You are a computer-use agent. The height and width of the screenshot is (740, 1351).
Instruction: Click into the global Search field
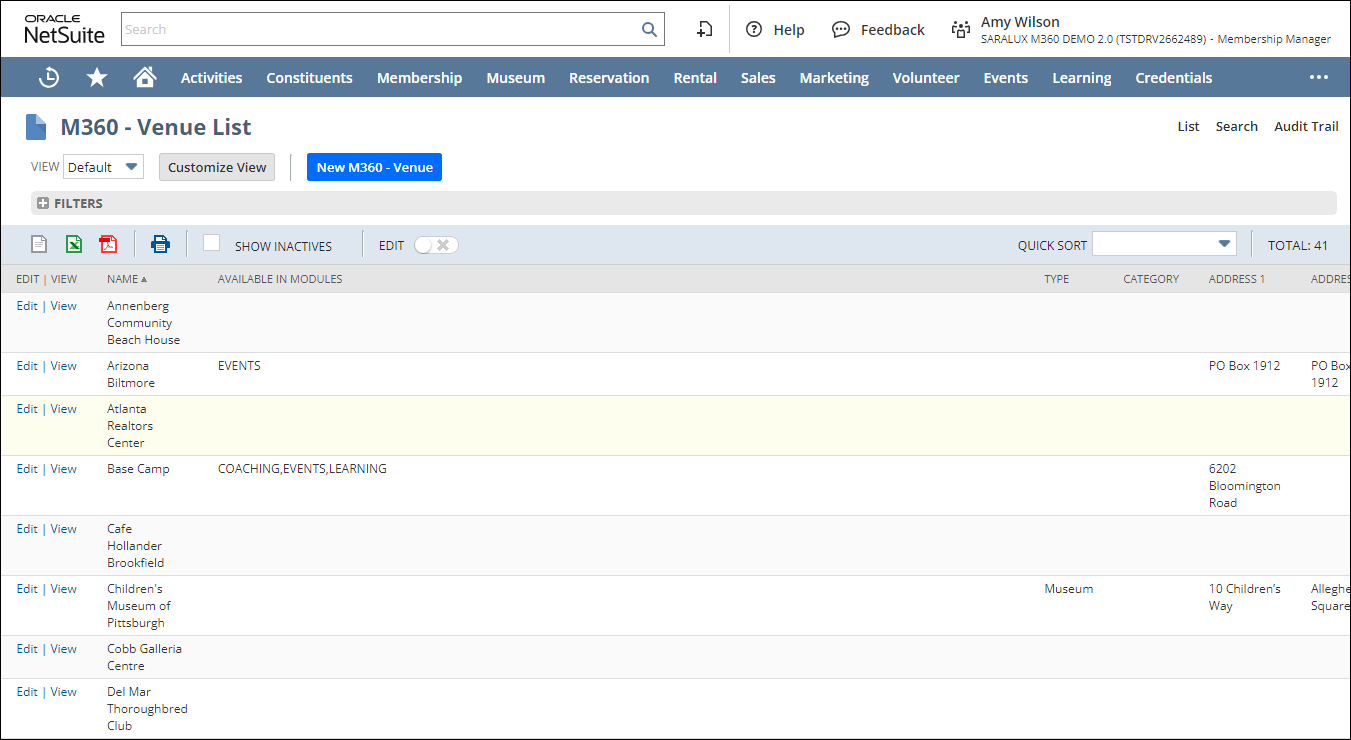click(380, 29)
